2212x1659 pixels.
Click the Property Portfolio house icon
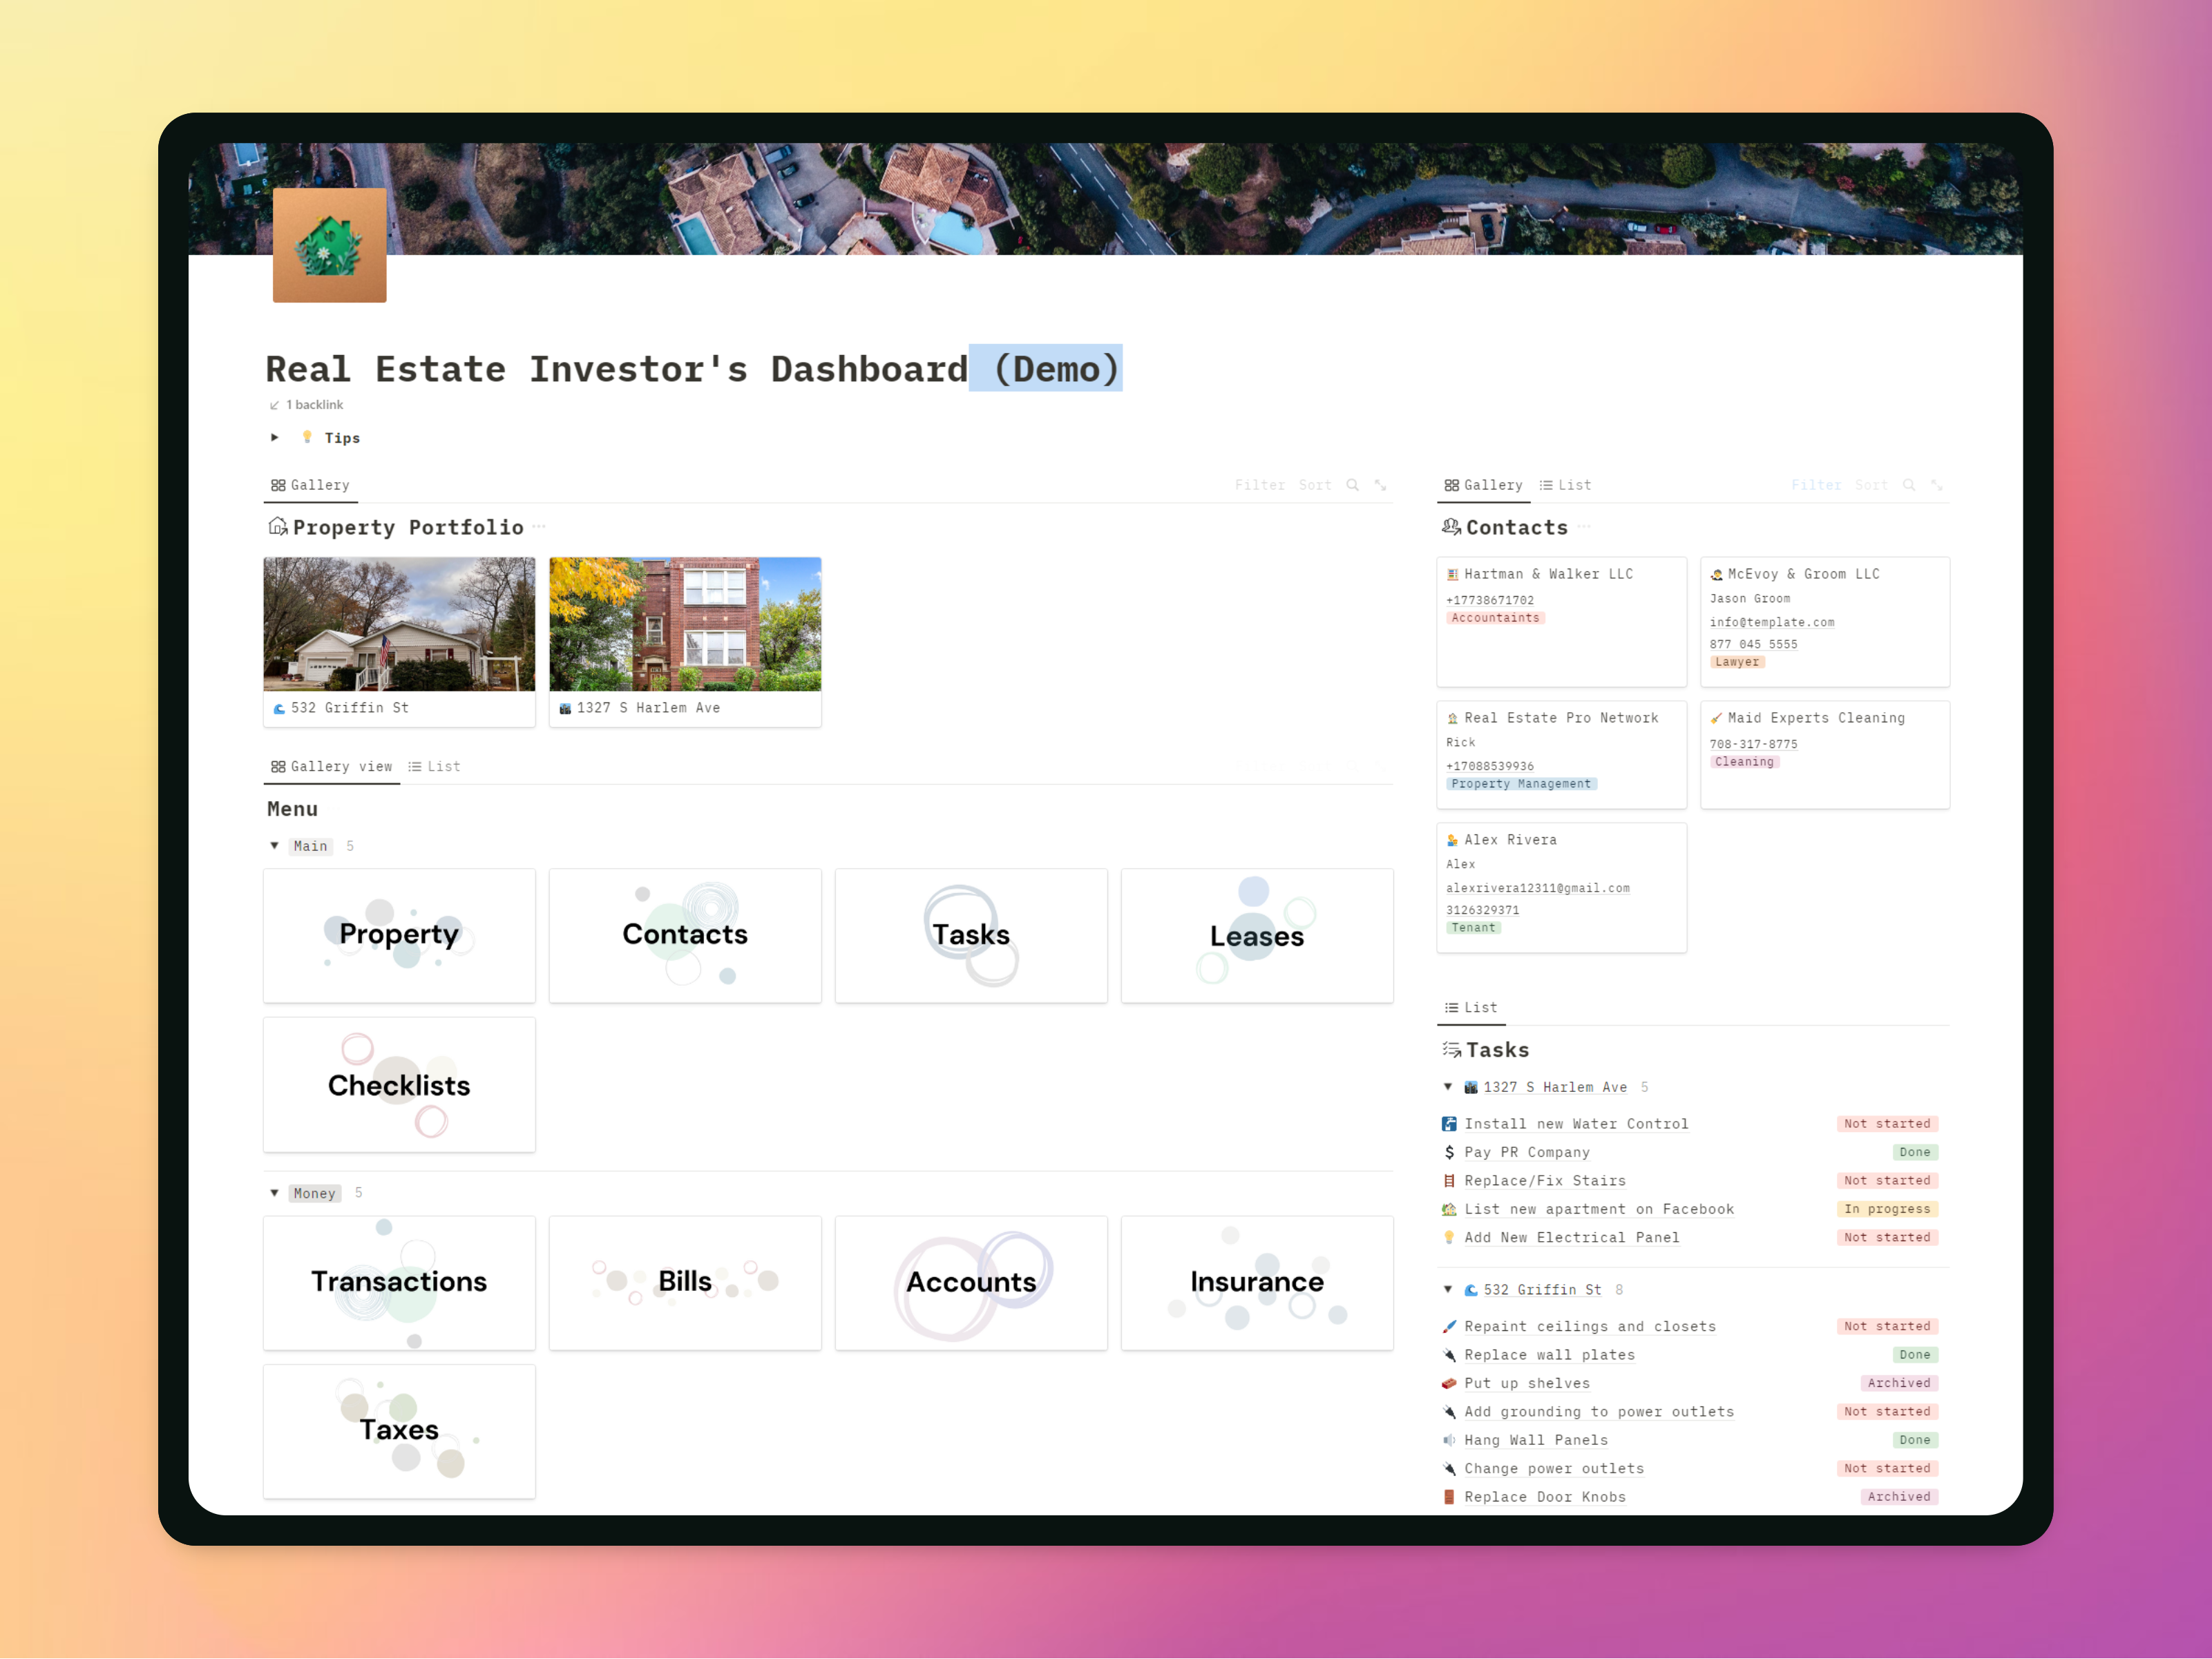(x=278, y=526)
